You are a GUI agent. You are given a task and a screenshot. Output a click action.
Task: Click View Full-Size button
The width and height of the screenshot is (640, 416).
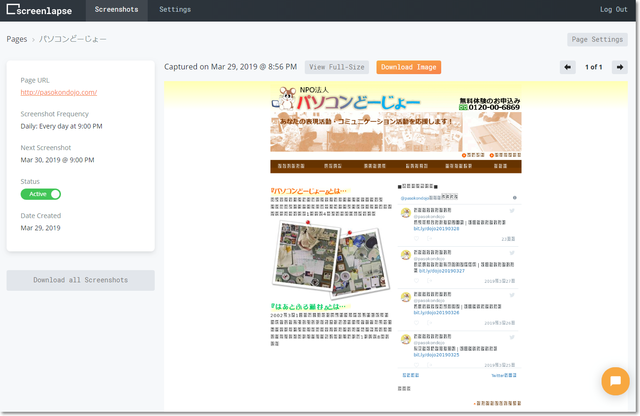(x=336, y=67)
